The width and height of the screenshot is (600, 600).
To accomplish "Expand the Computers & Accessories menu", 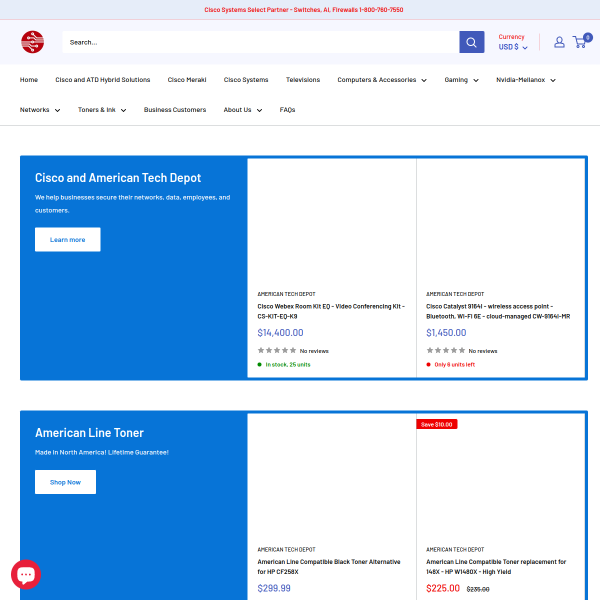I will tap(382, 80).
